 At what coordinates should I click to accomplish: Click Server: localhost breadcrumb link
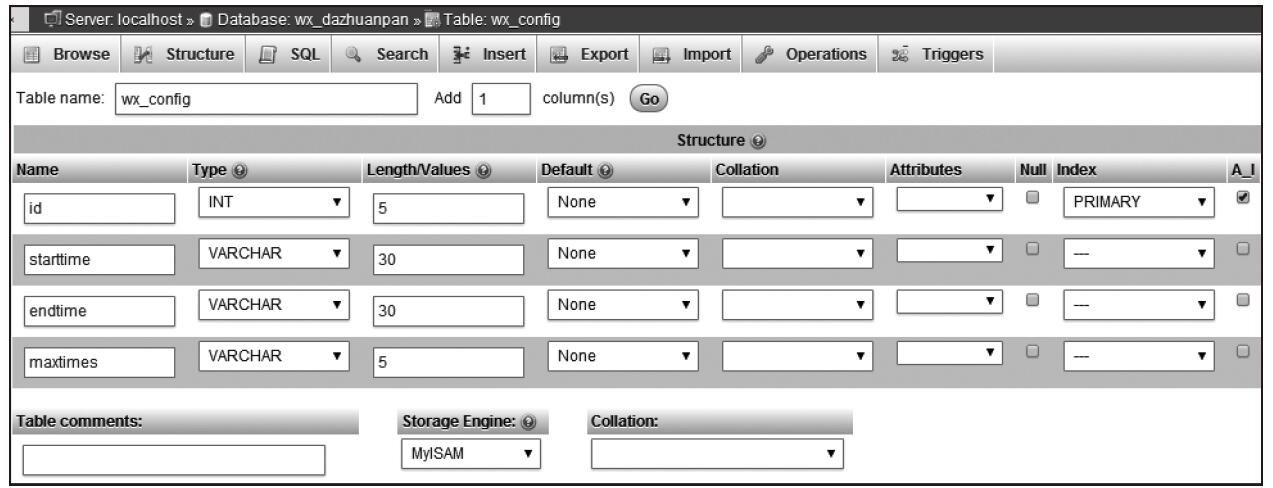[x=124, y=19]
